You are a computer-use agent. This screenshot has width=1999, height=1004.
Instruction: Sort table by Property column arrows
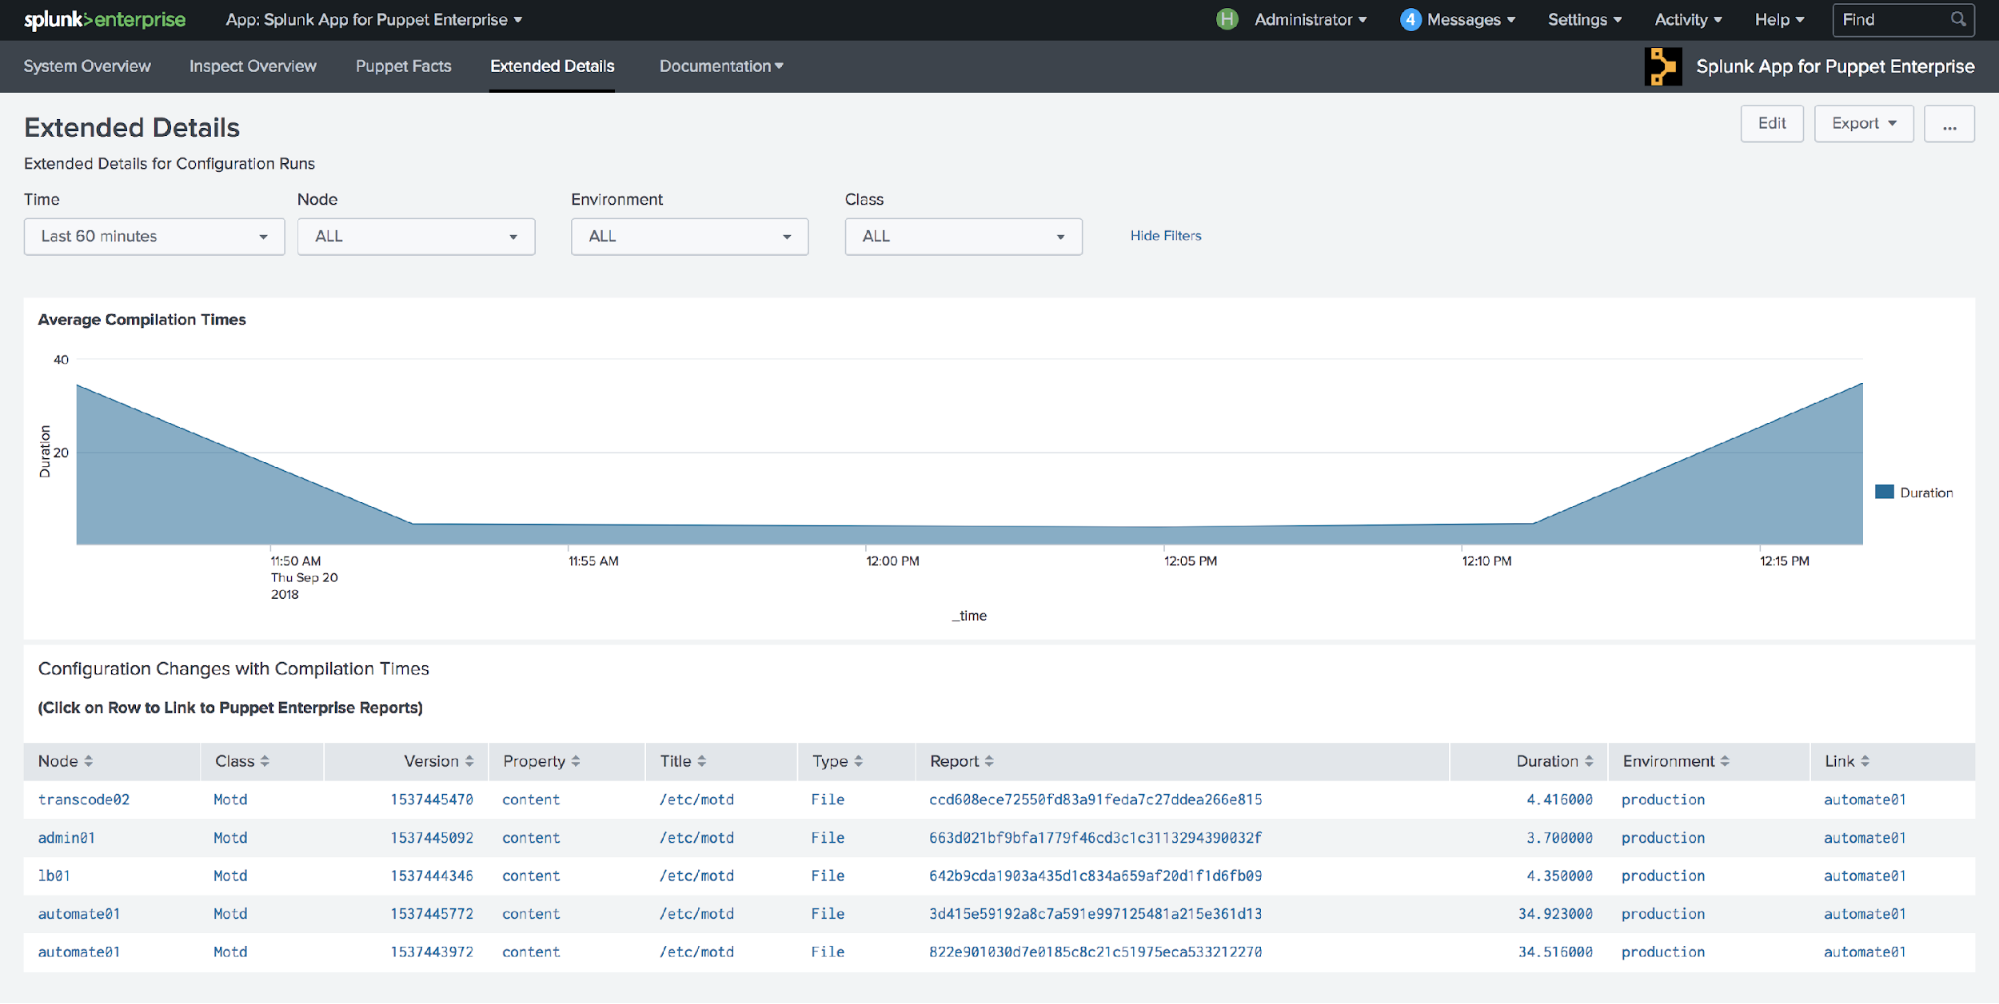(x=575, y=761)
